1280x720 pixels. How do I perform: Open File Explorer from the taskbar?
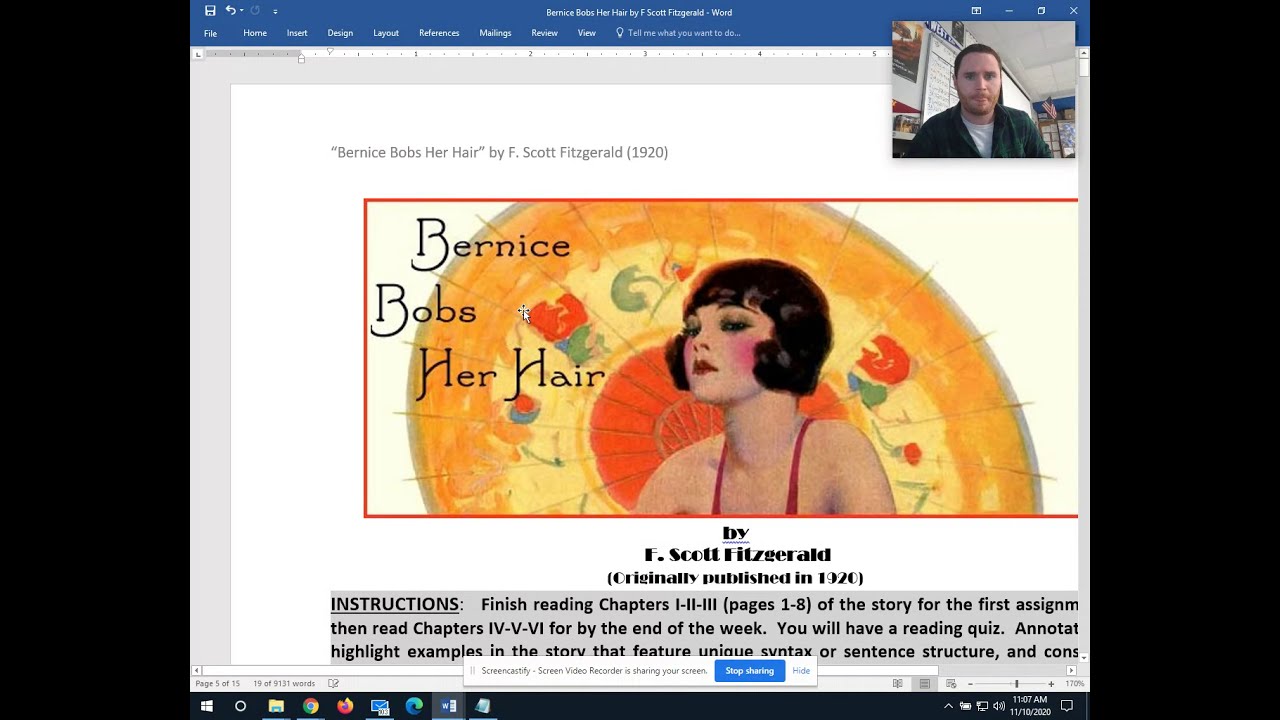coord(276,706)
